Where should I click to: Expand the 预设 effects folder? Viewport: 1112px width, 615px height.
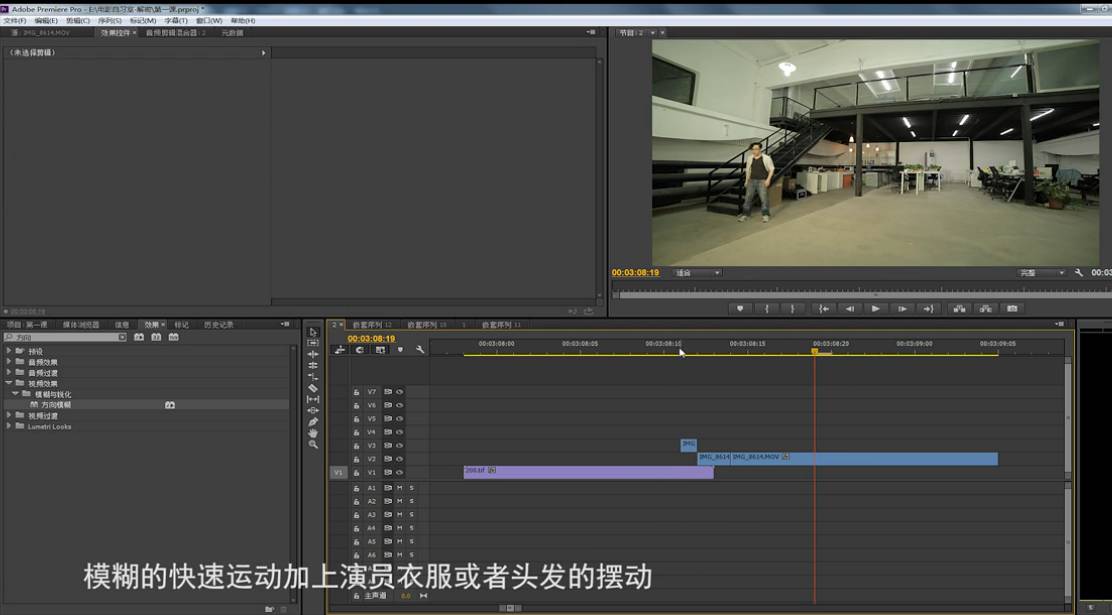pyautogui.click(x=9, y=350)
